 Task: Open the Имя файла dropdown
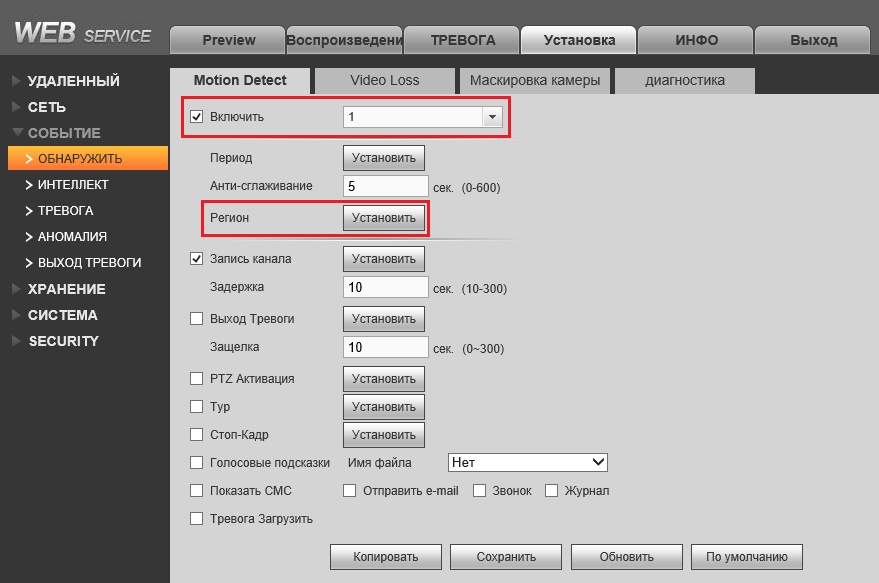[x=528, y=462]
